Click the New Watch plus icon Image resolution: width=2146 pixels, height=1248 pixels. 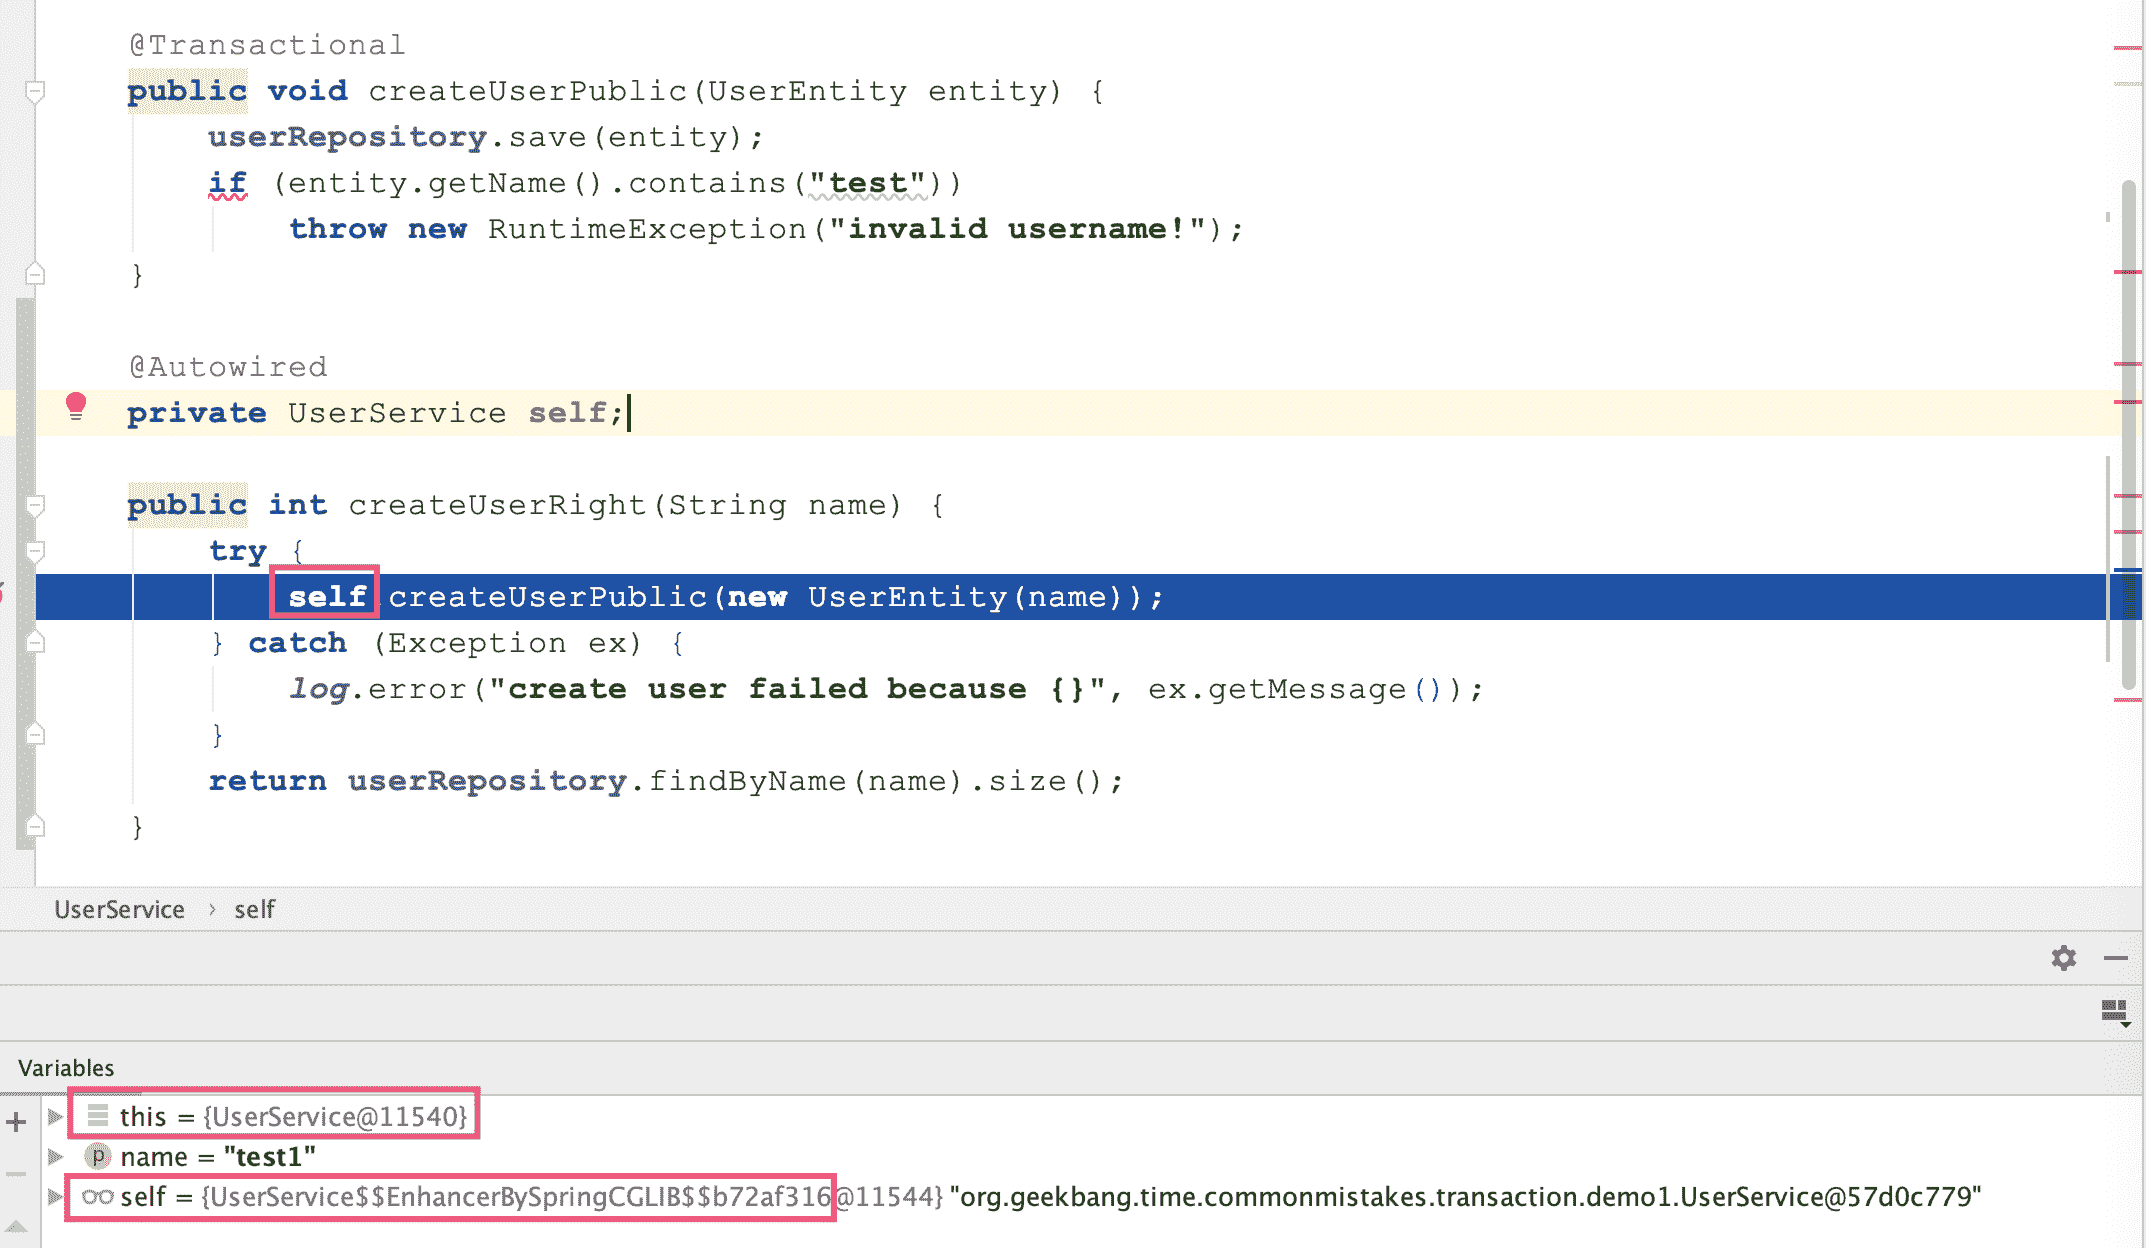coord(16,1122)
